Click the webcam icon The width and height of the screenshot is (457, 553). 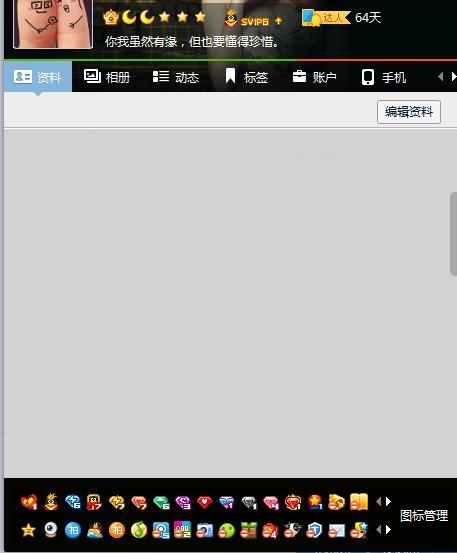(51, 530)
